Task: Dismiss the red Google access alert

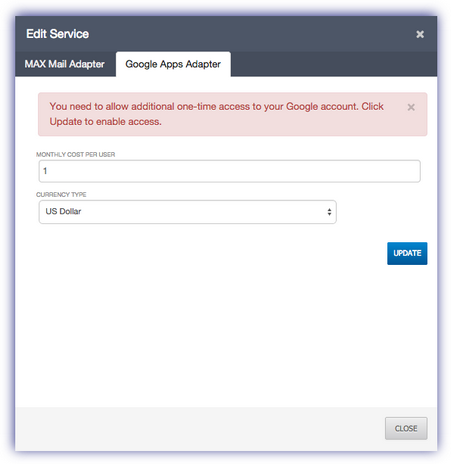Action: [x=411, y=107]
